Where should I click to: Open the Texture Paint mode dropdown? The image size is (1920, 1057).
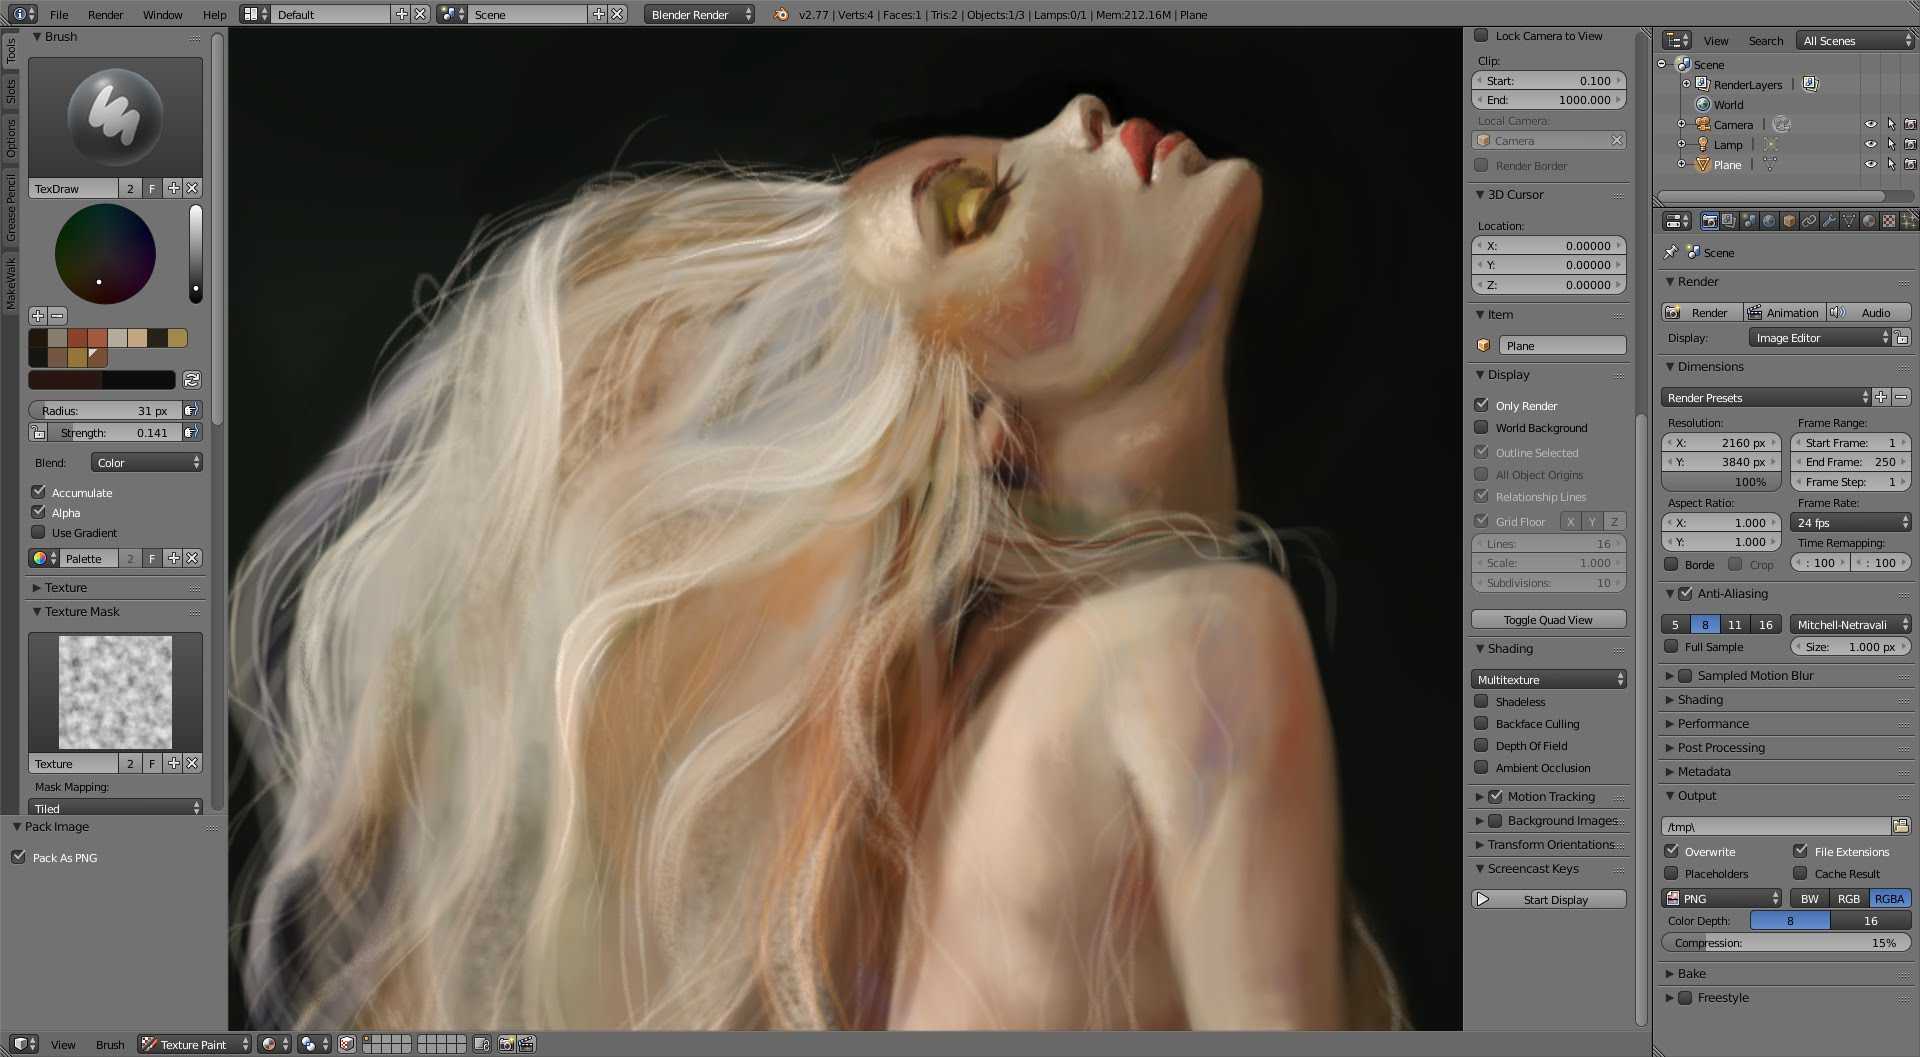(x=194, y=1044)
